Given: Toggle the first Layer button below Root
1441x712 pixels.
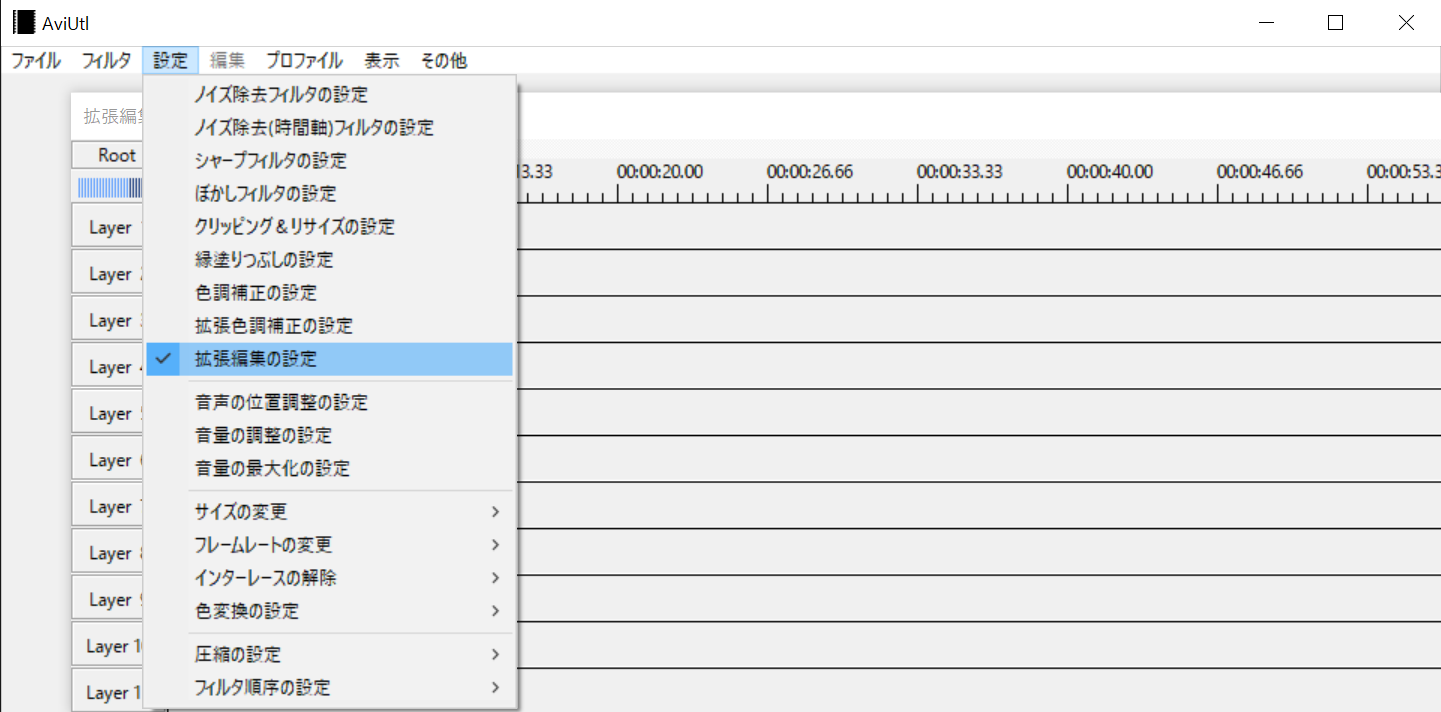Looking at the screenshot, I should [108, 228].
